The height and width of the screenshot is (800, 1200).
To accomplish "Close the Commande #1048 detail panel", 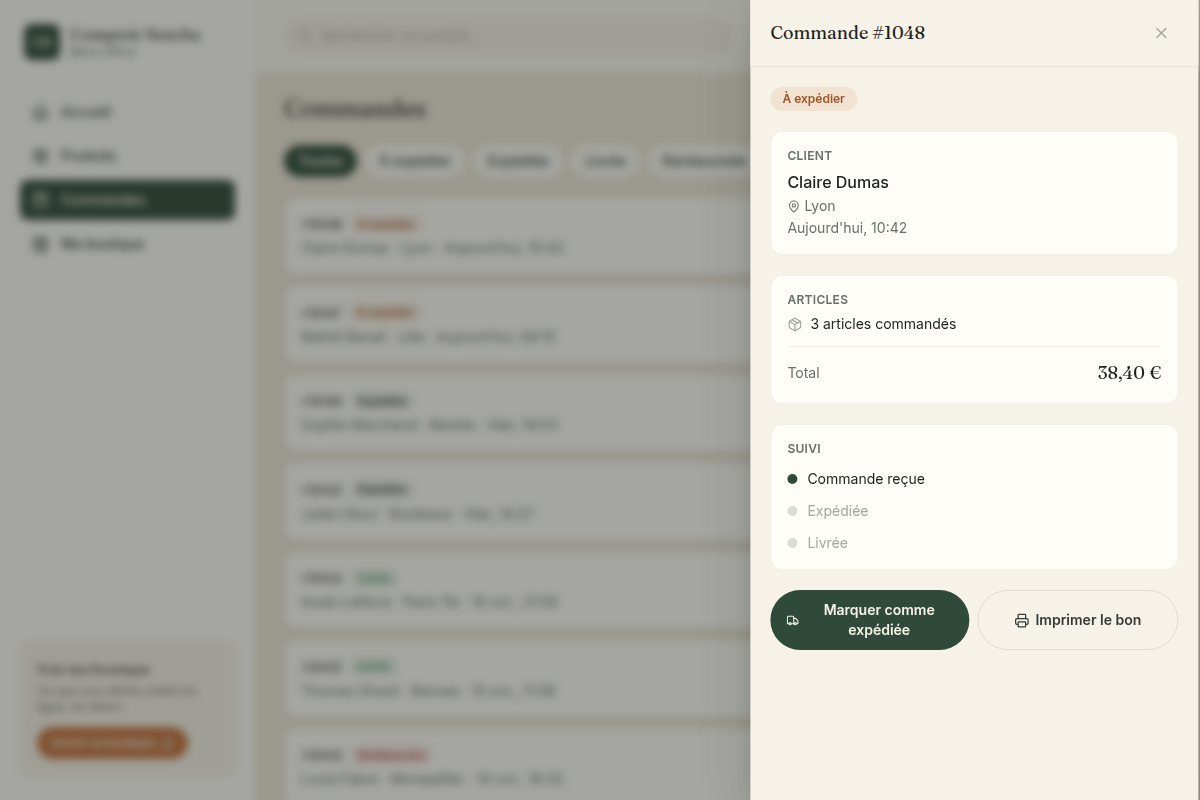I will pyautogui.click(x=1161, y=33).
